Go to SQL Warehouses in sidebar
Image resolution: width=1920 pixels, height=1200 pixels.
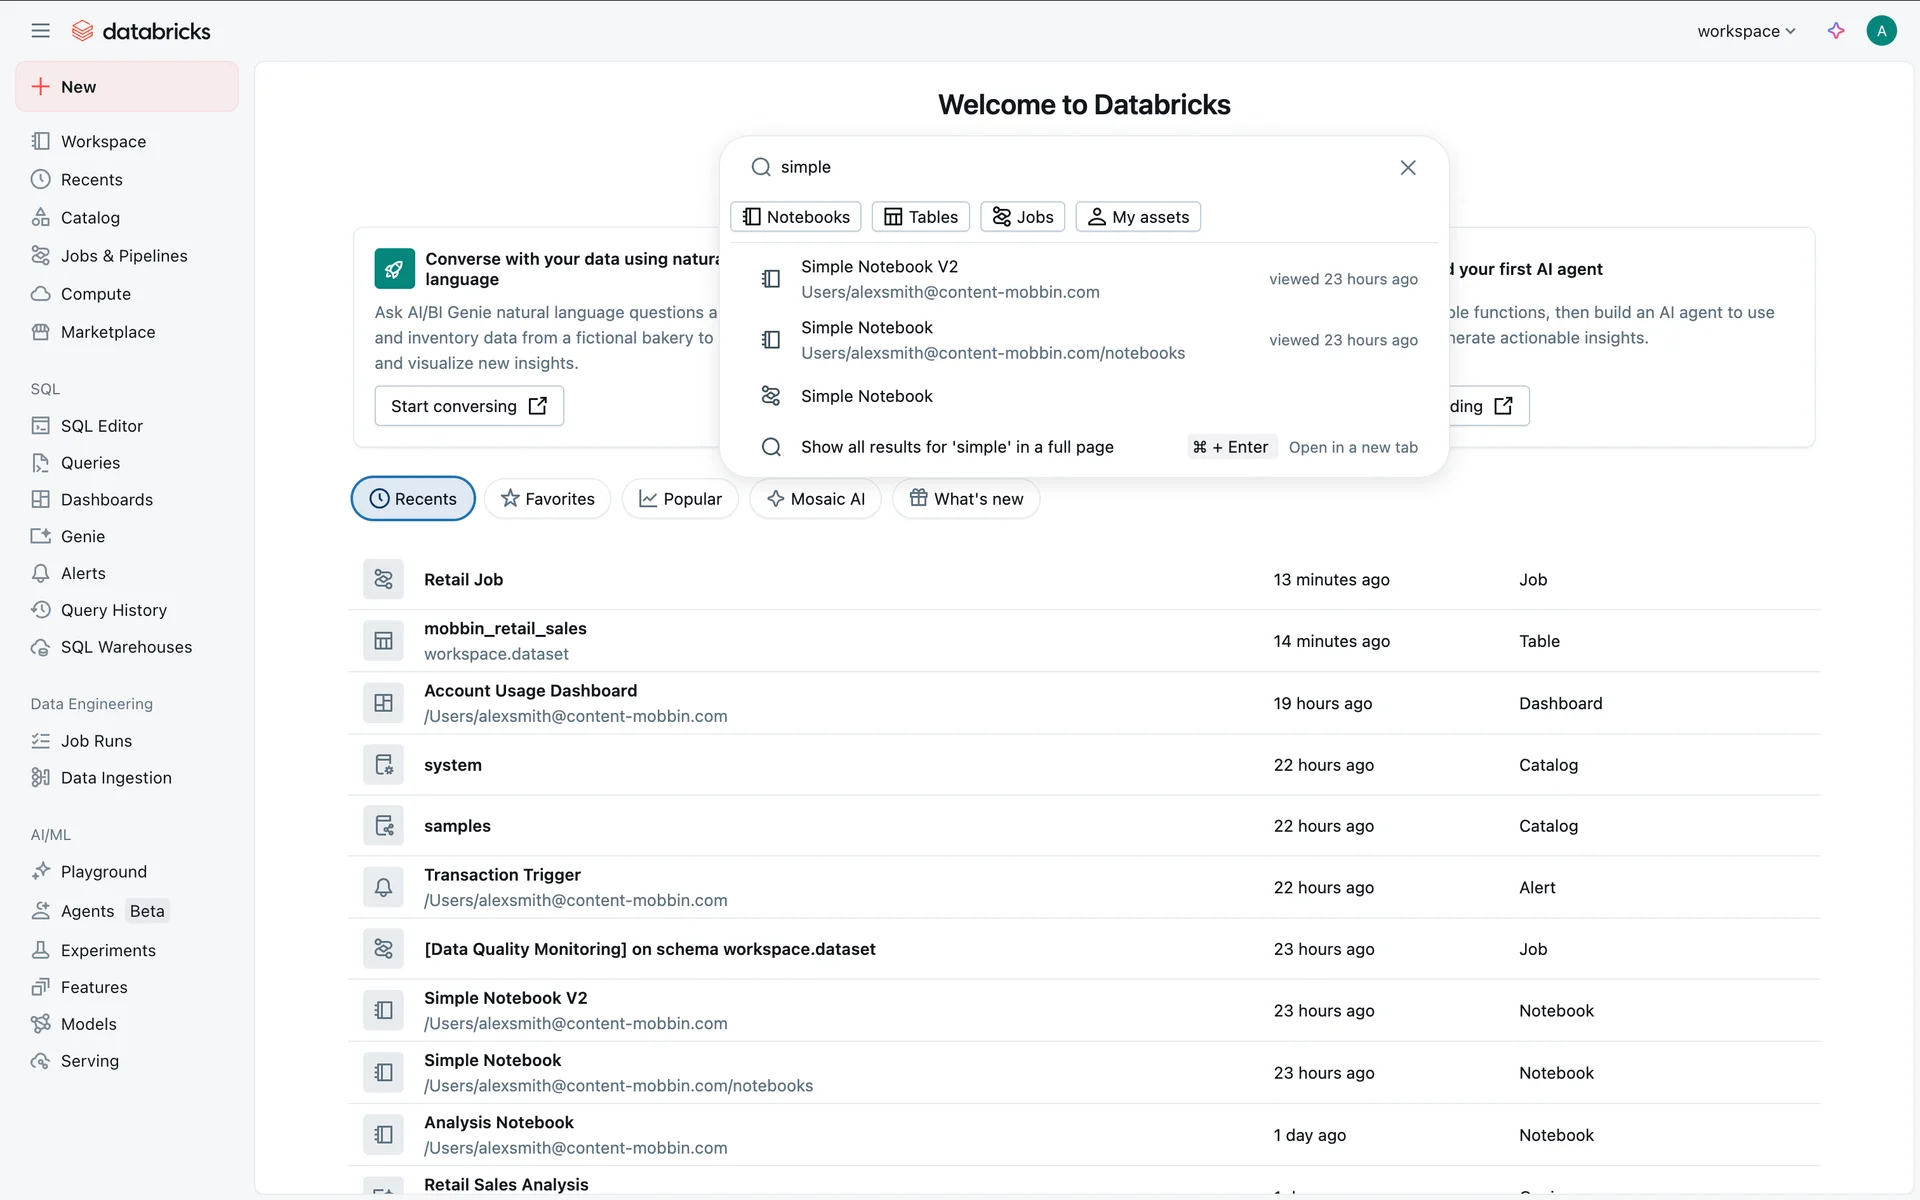(125, 647)
